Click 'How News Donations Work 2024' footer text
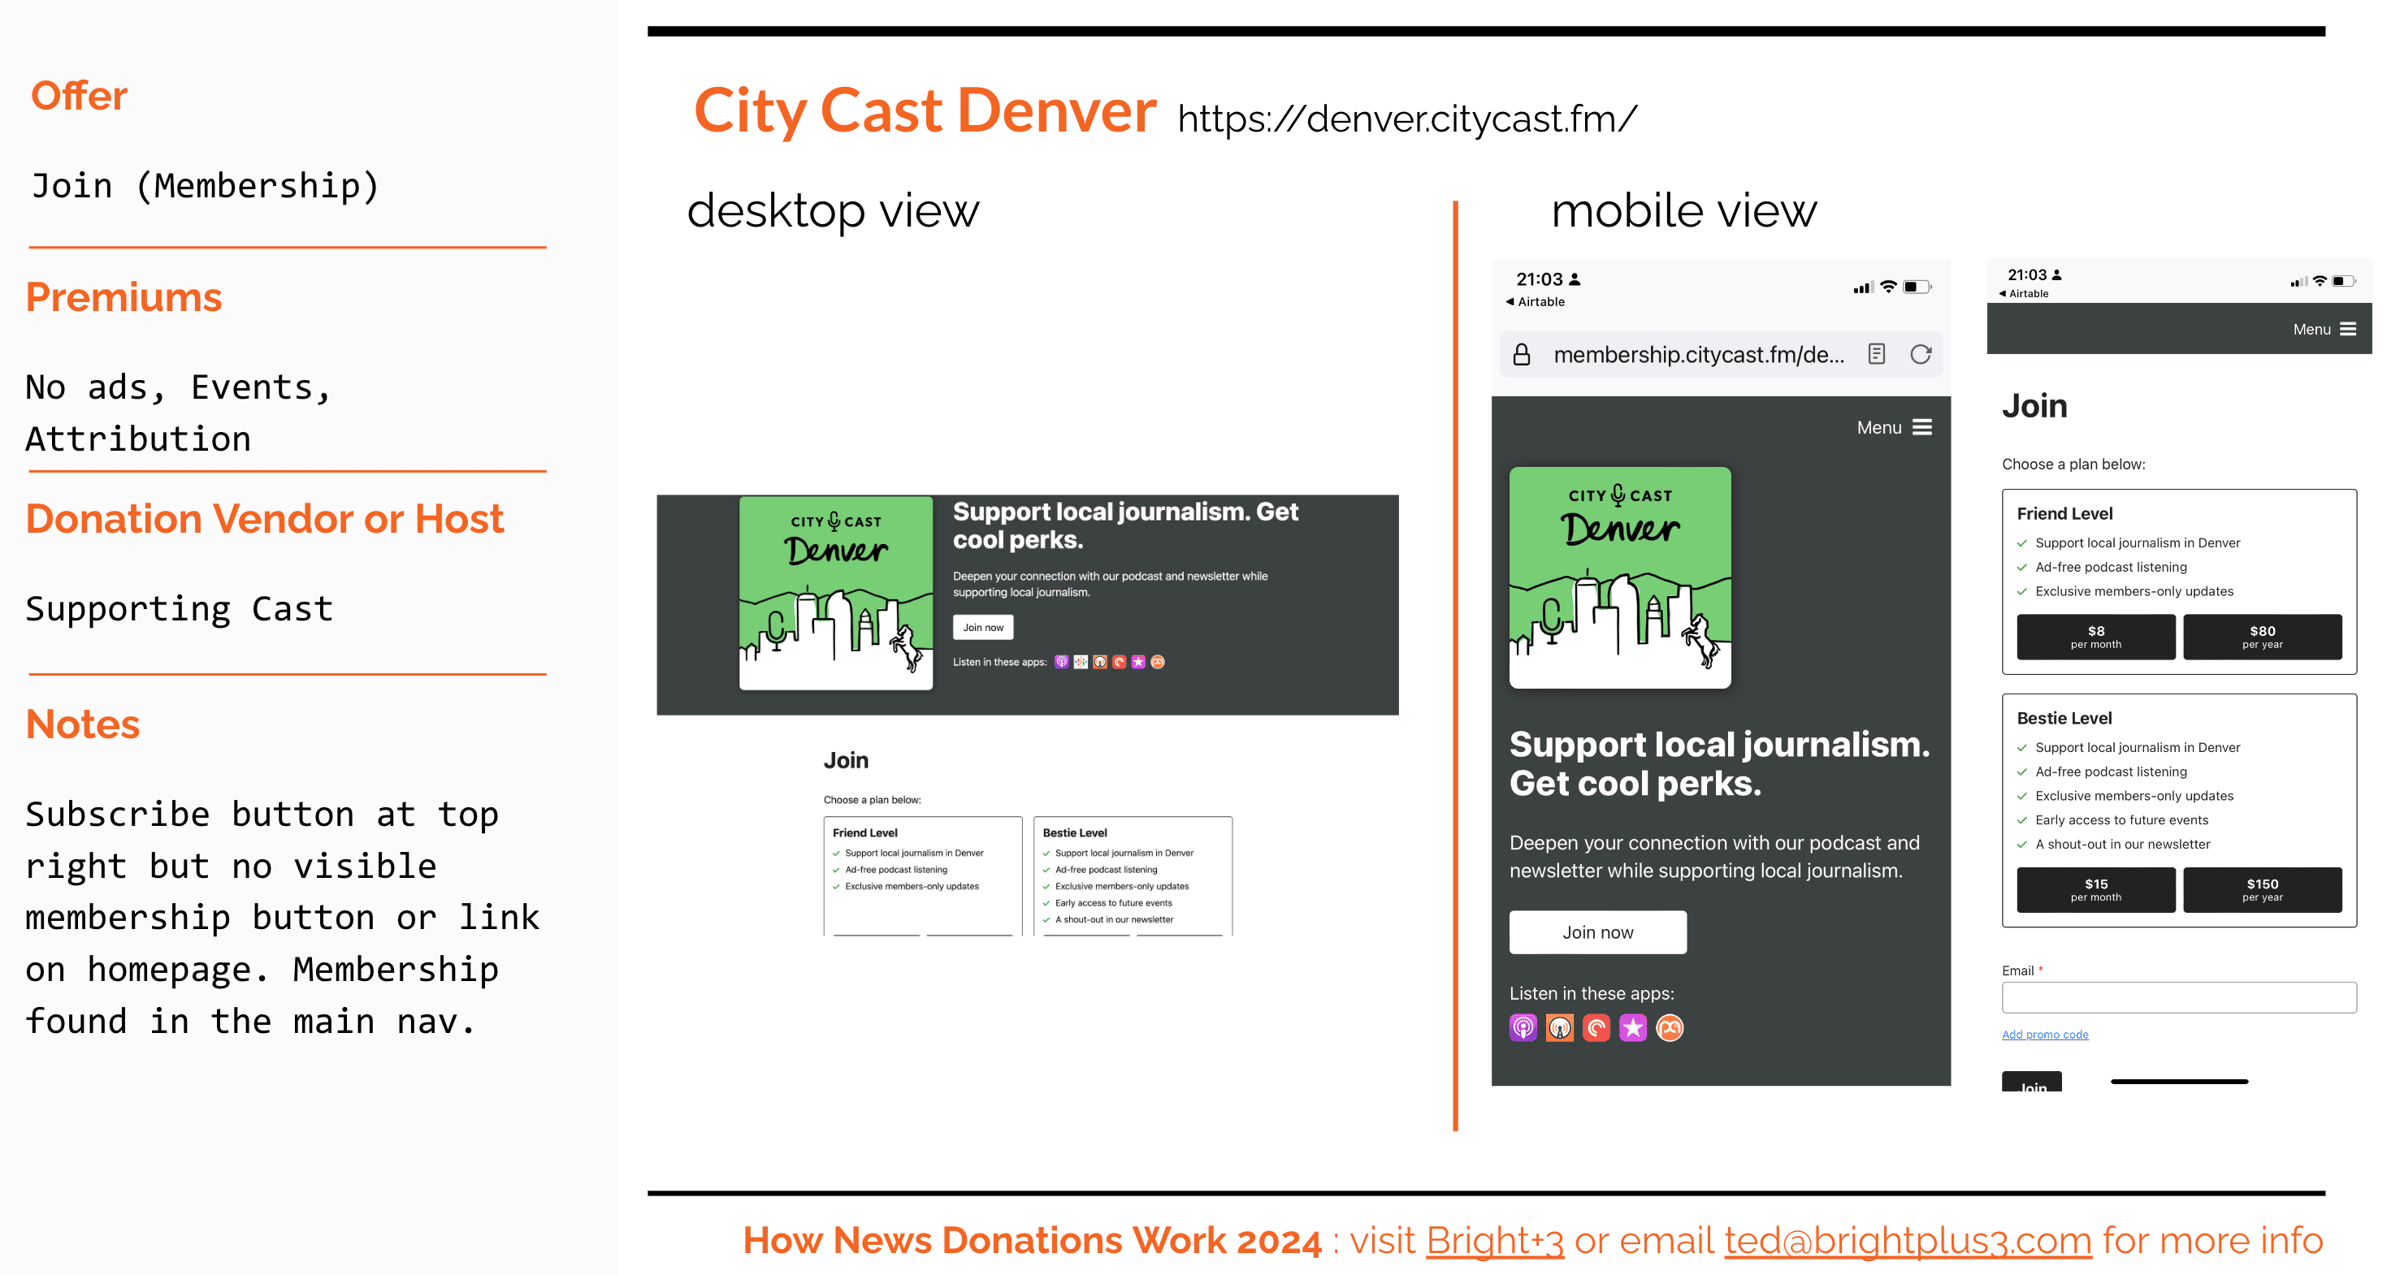Viewport: 2400px width, 1275px height. coord(1032,1241)
